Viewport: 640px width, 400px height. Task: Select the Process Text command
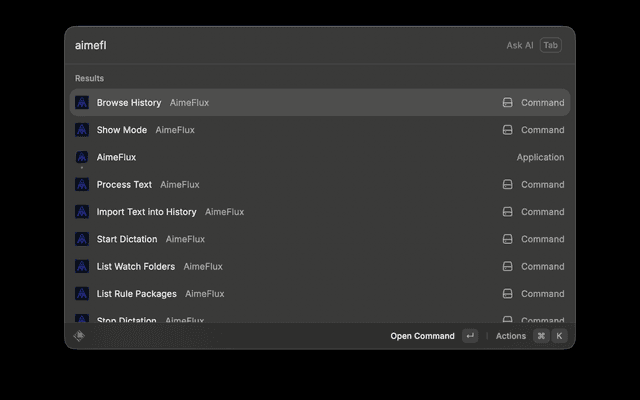[x=320, y=184]
